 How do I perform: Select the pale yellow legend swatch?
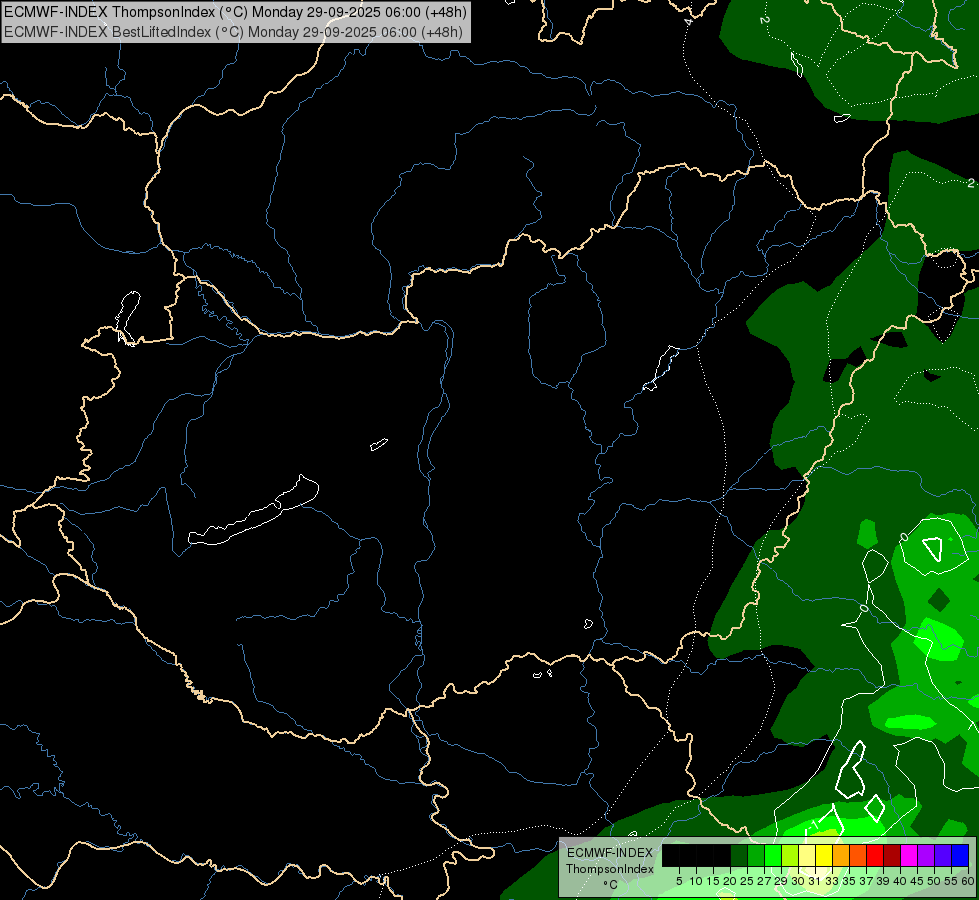[807, 855]
